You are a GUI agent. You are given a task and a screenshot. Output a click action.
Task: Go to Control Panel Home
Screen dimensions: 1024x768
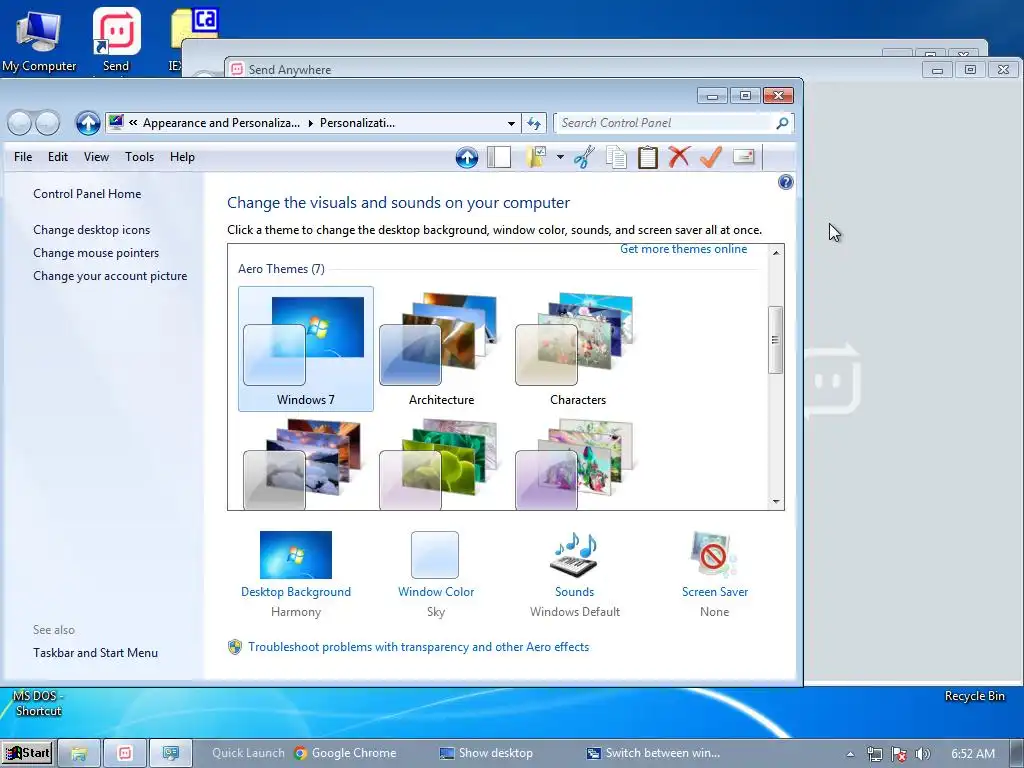(87, 194)
